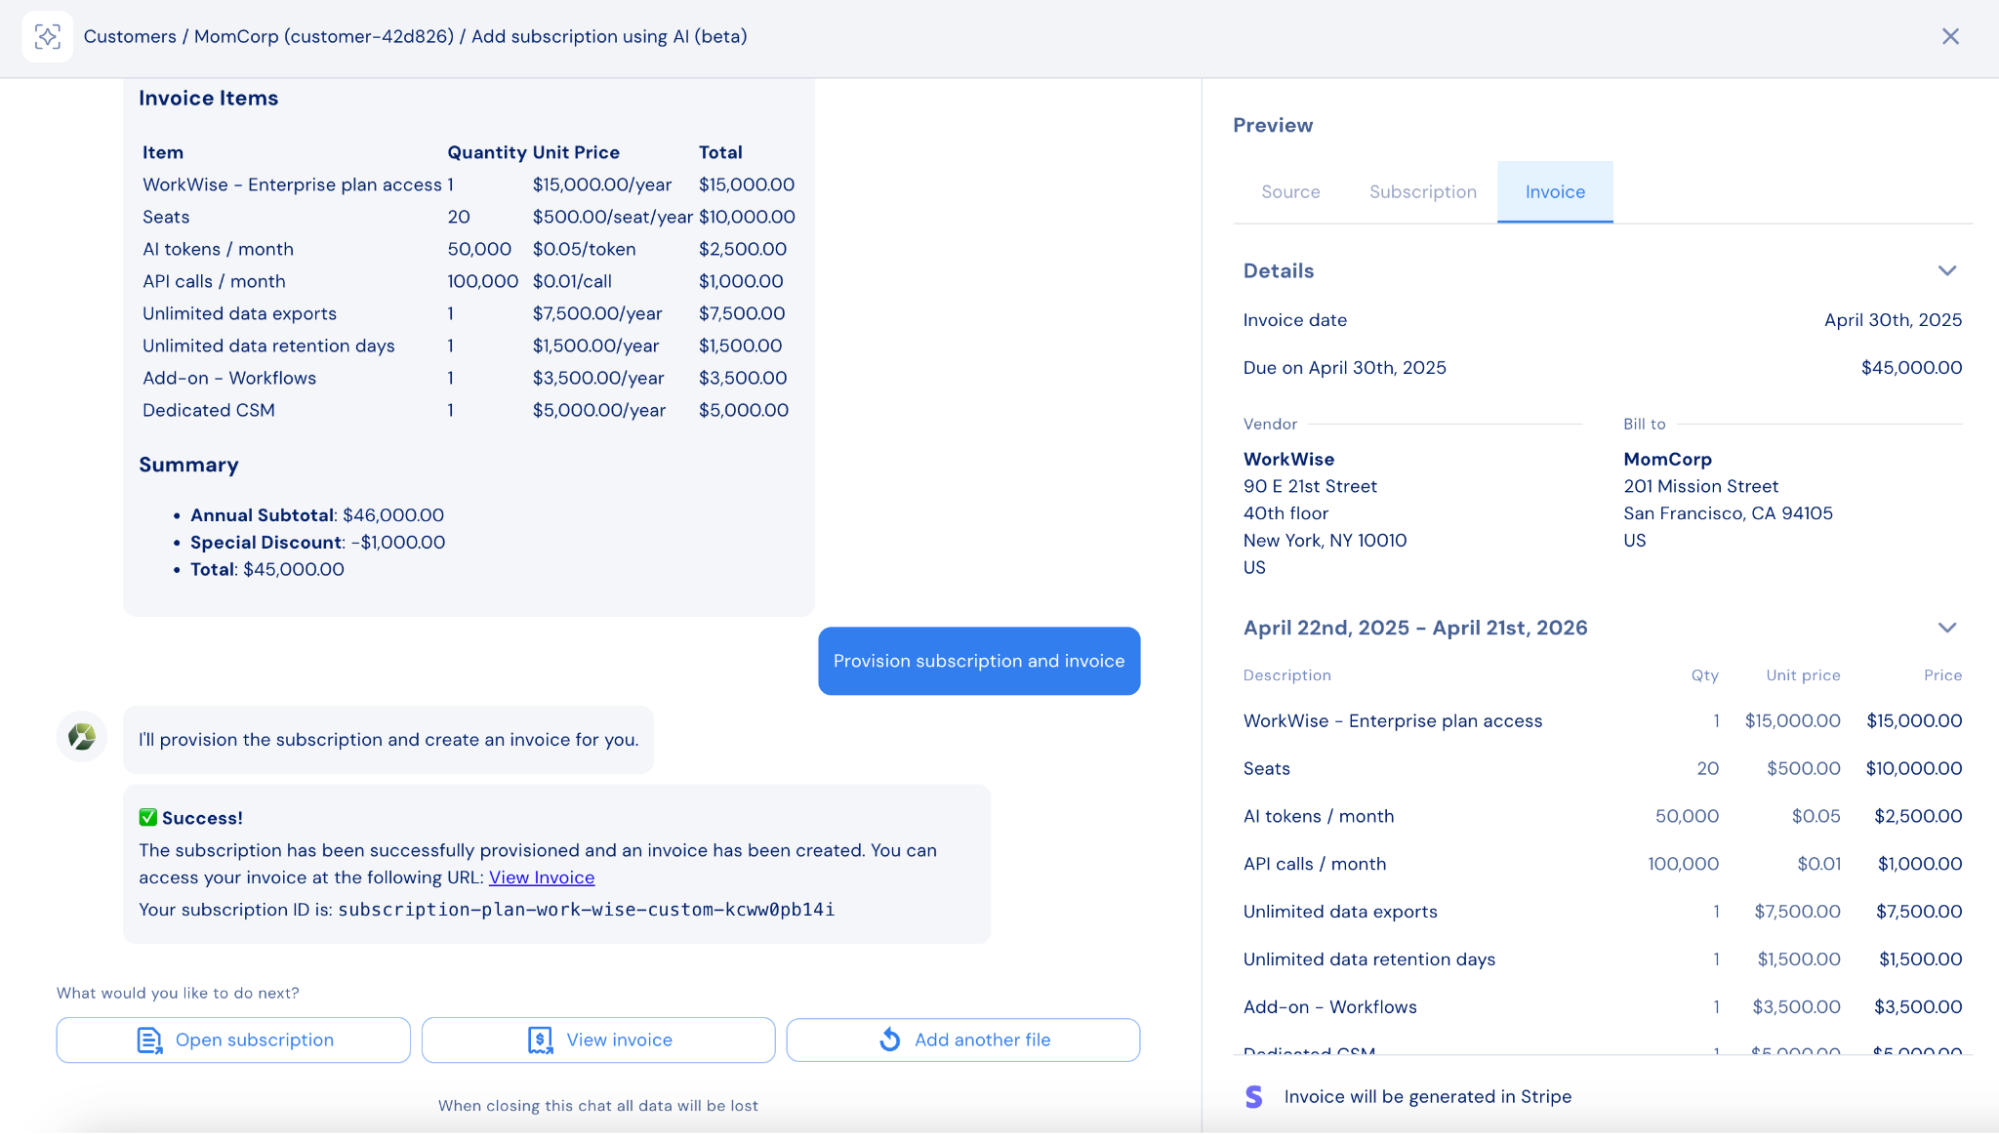Switch to the Subscription tab
Viewport: 1999px width, 1134px height.
(x=1422, y=192)
